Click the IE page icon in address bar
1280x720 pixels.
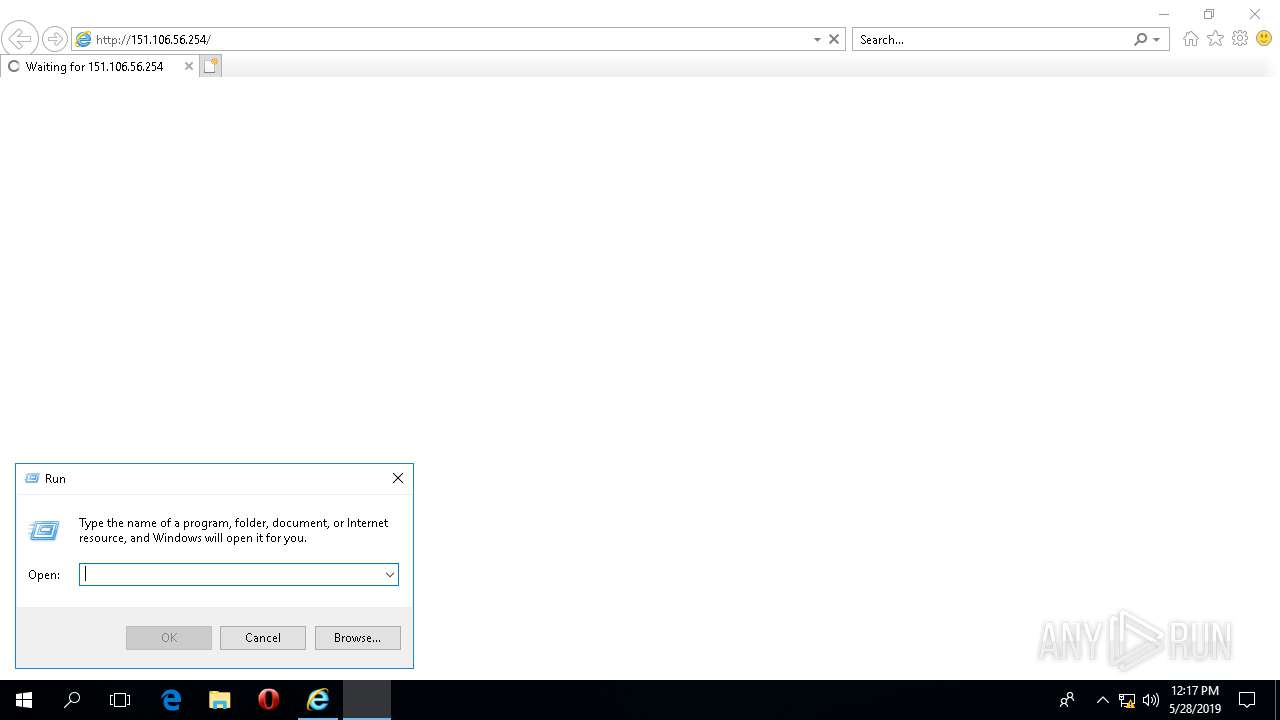84,39
